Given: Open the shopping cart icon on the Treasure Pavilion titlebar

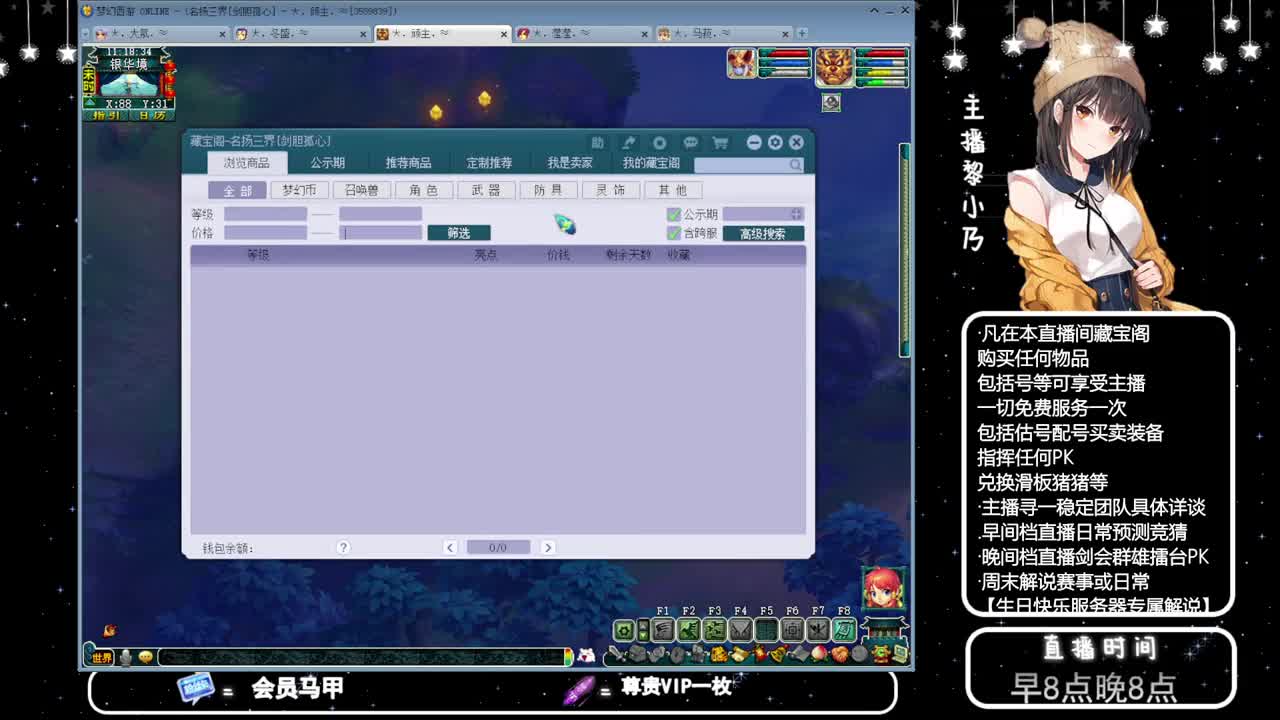Looking at the screenshot, I should point(722,141).
